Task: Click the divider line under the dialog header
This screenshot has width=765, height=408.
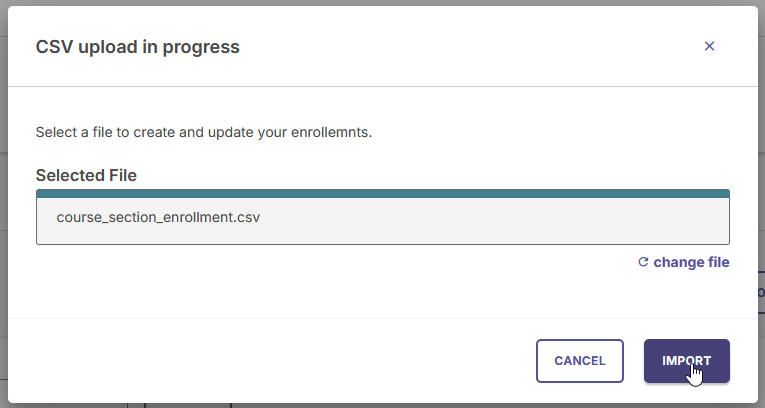Action: pos(382,86)
